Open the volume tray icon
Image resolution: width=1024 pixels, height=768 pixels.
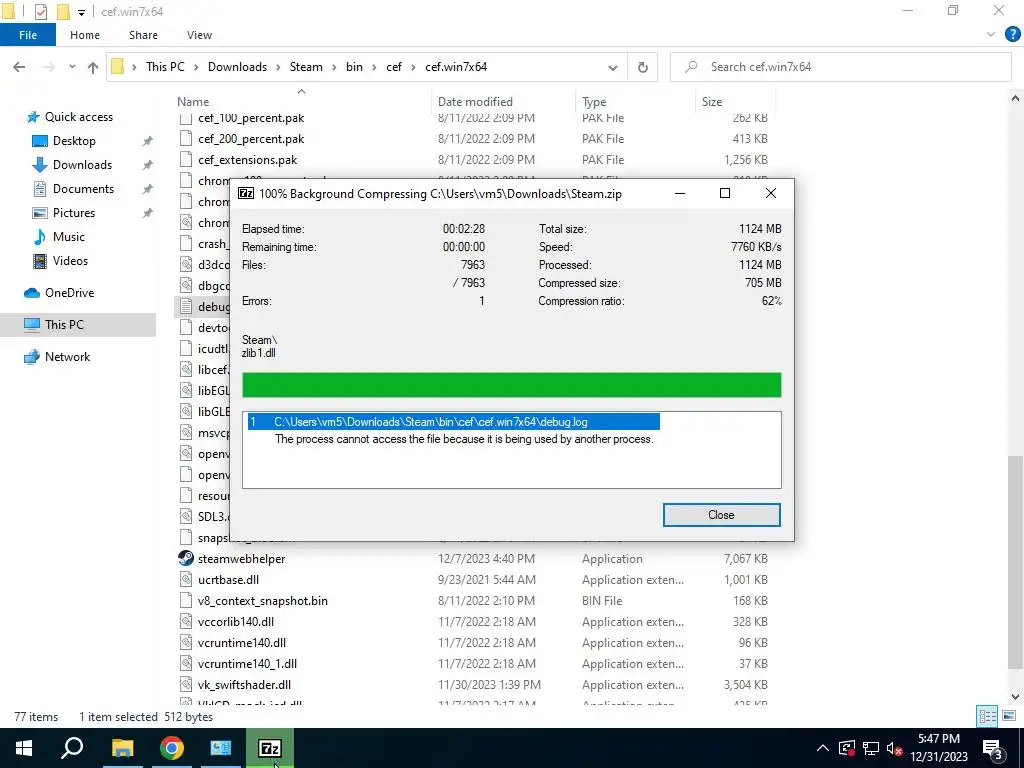tap(895, 748)
